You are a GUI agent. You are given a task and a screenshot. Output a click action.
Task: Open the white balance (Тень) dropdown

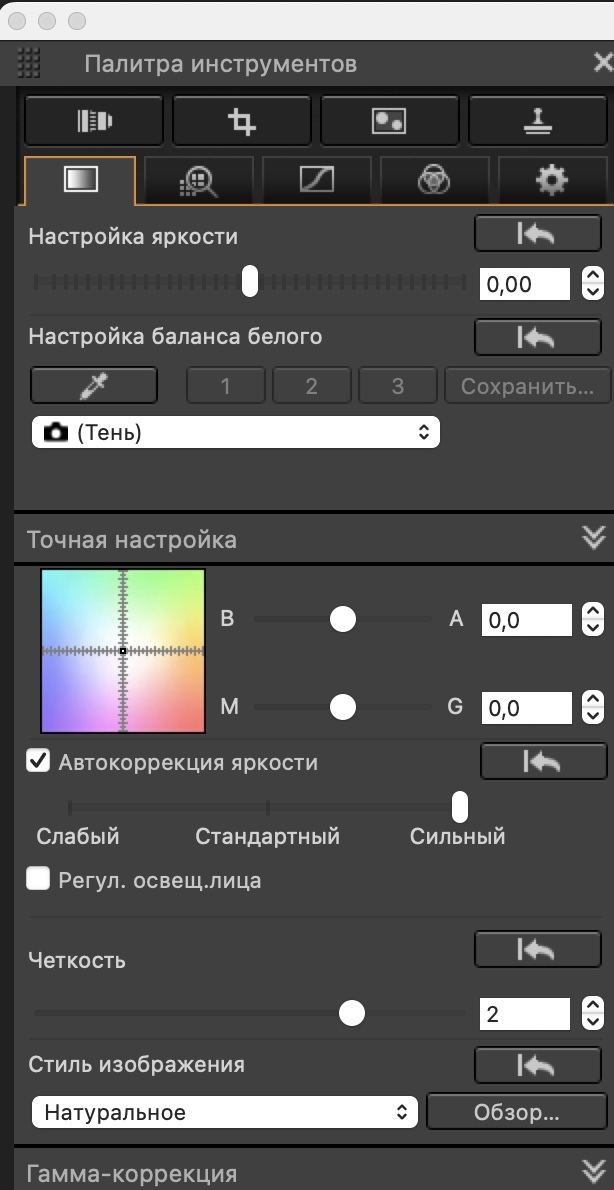(236, 433)
